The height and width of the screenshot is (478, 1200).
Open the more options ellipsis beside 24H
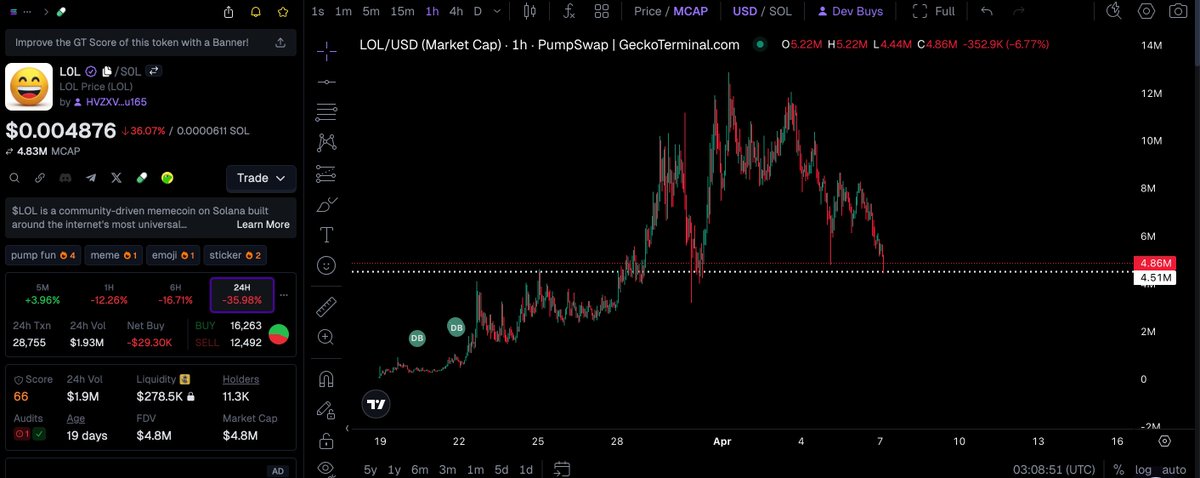[x=284, y=295]
